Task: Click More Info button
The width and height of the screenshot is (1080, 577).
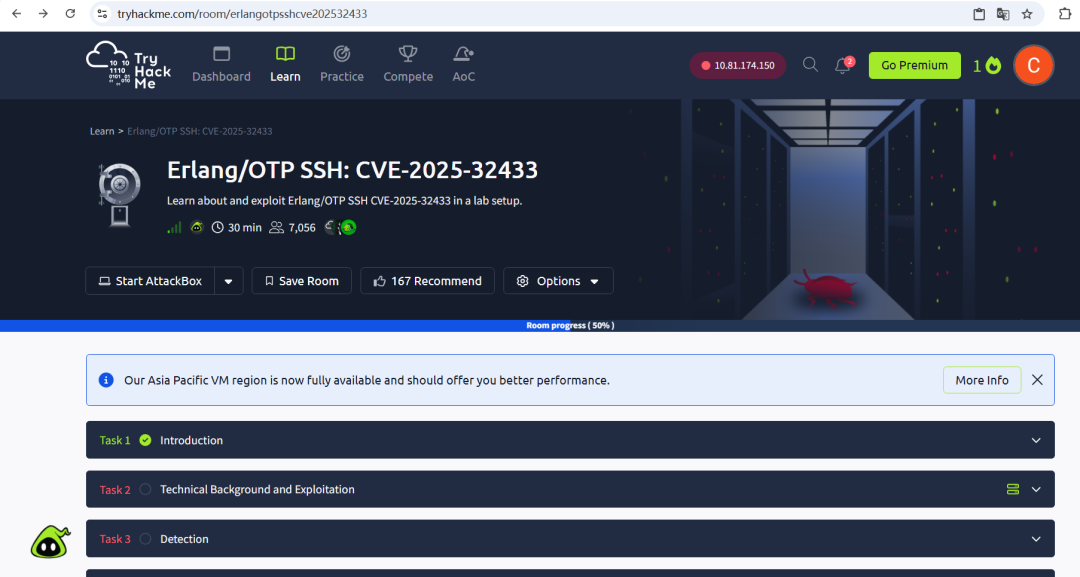Action: point(982,380)
